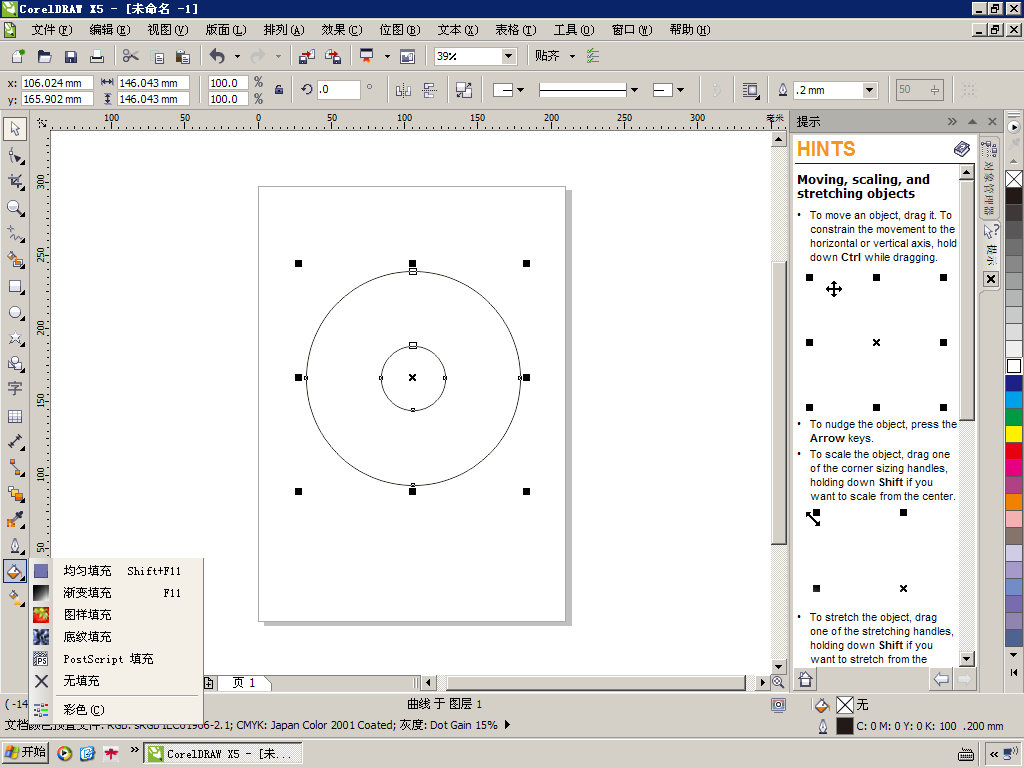Click the Wrap text icon

pos(750,90)
